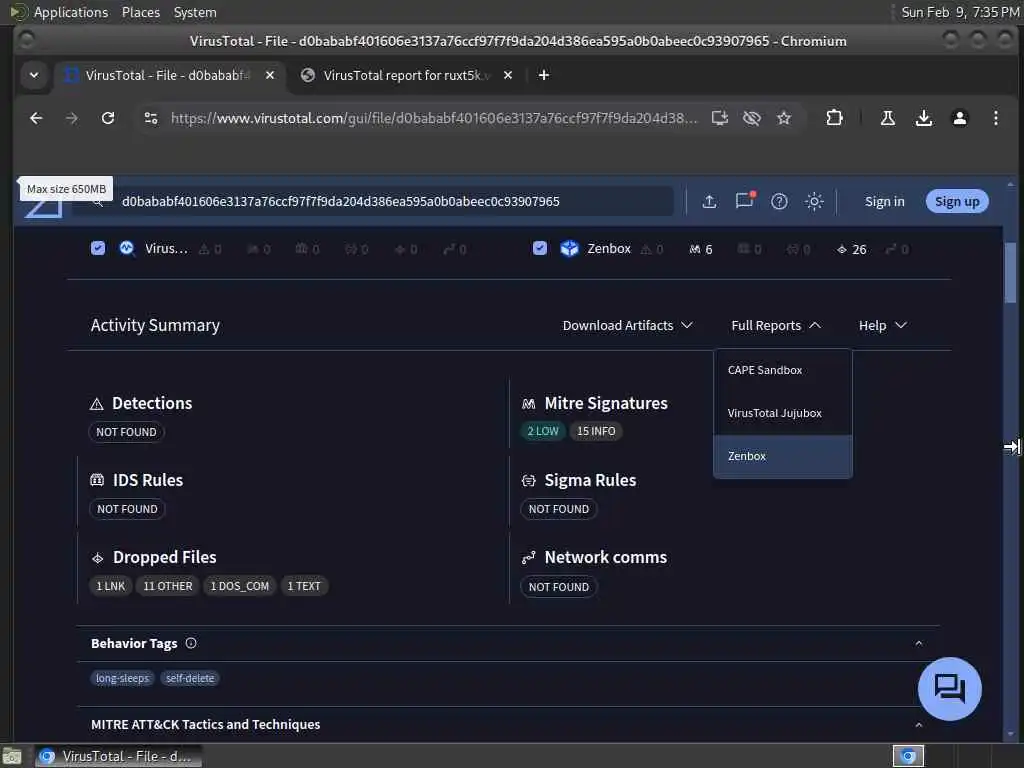Collapse the Behavior Tags section

tap(919, 644)
